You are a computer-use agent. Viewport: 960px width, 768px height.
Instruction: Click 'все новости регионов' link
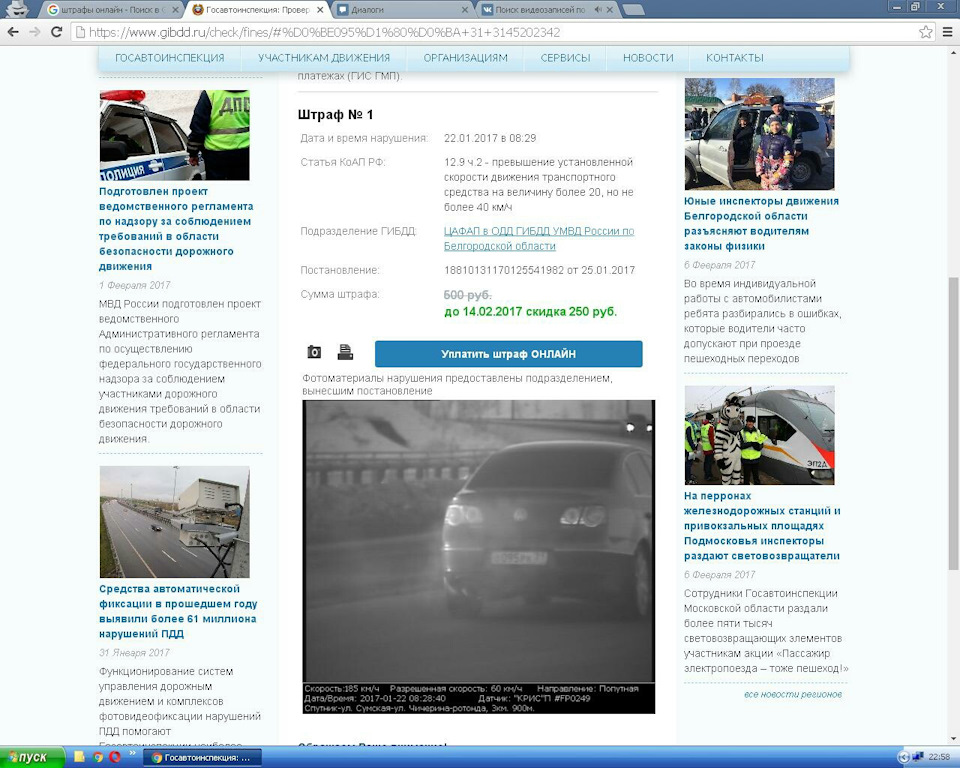tap(793, 694)
